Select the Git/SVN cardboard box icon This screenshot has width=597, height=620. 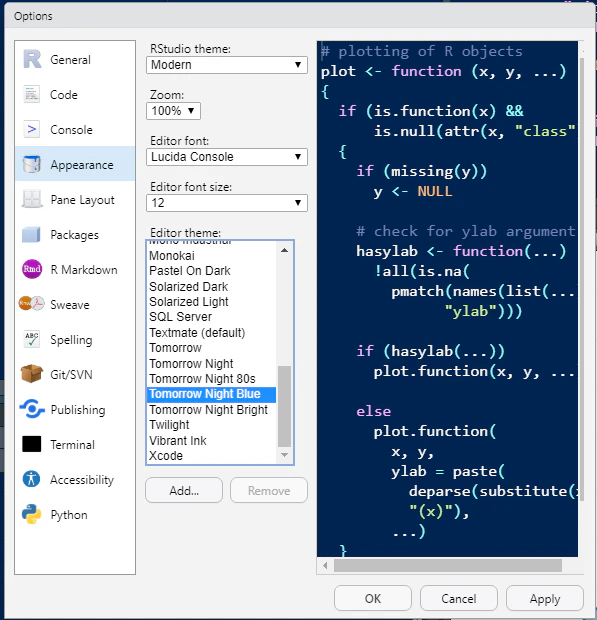pyautogui.click(x=32, y=374)
